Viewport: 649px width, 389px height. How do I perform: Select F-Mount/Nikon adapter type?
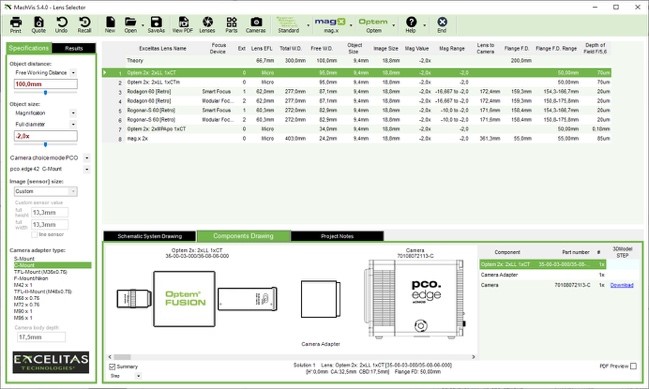click(x=31, y=279)
